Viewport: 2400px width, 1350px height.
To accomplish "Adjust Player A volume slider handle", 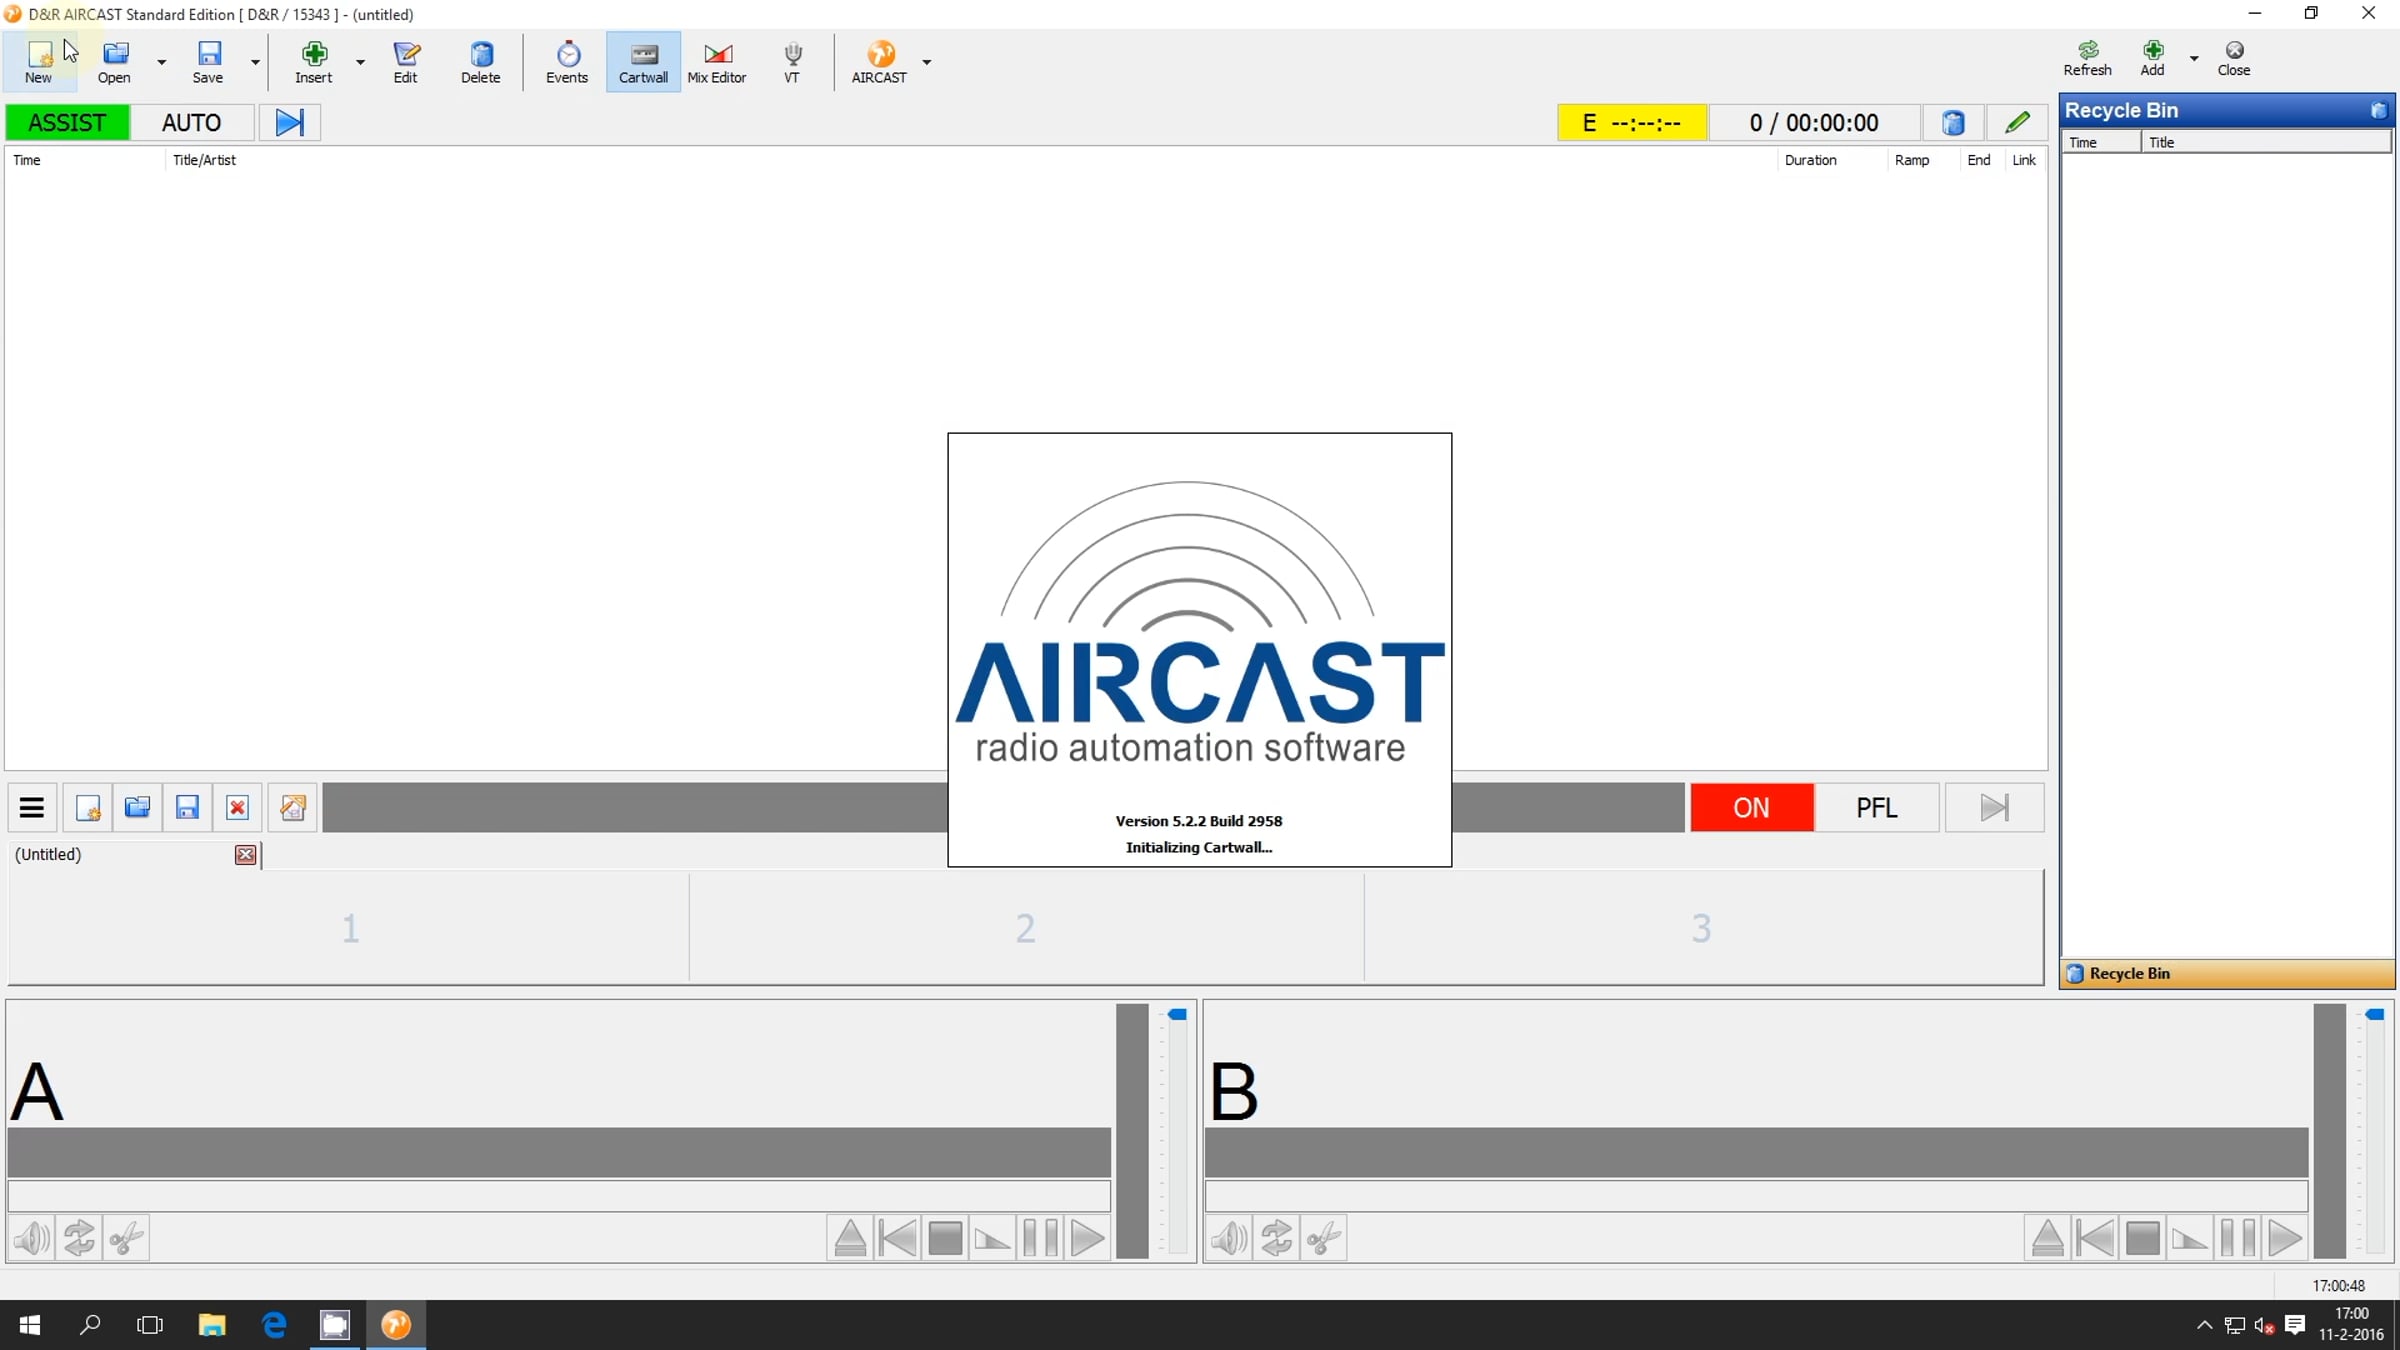I will (x=1178, y=1015).
